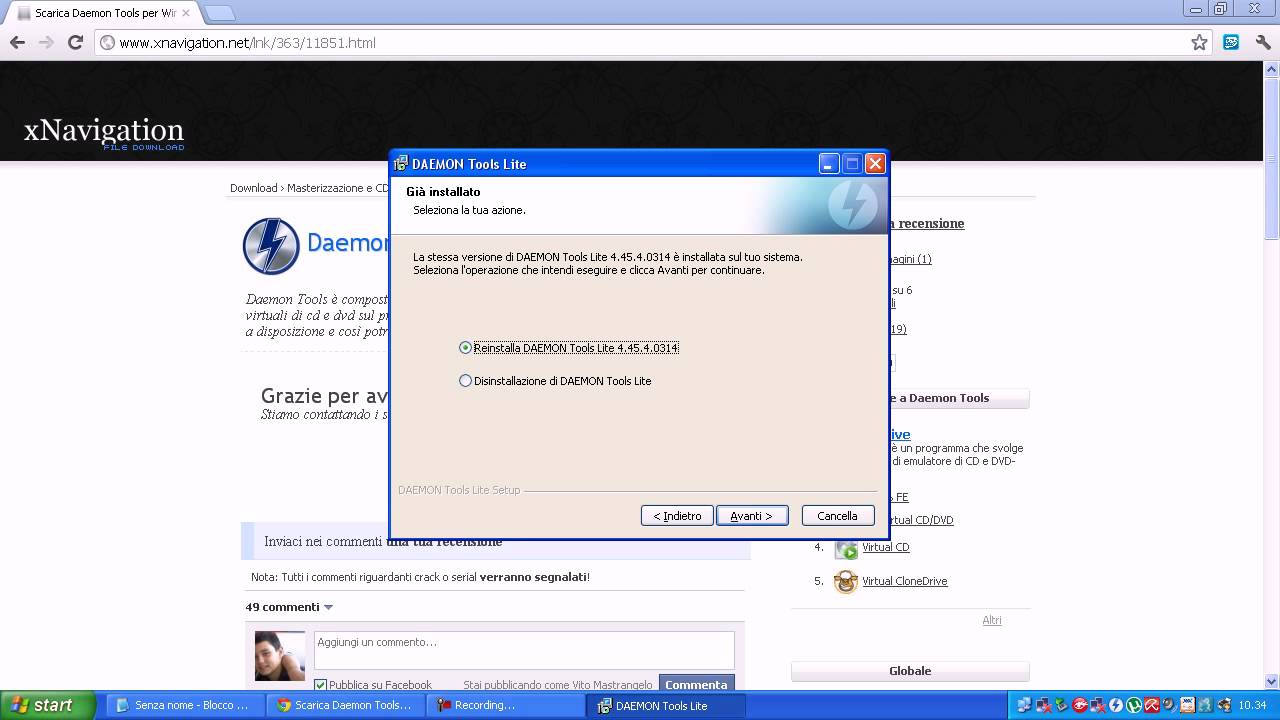Viewport: 1280px width, 720px height.
Task: Click the Avanti button in installer
Action: (752, 516)
